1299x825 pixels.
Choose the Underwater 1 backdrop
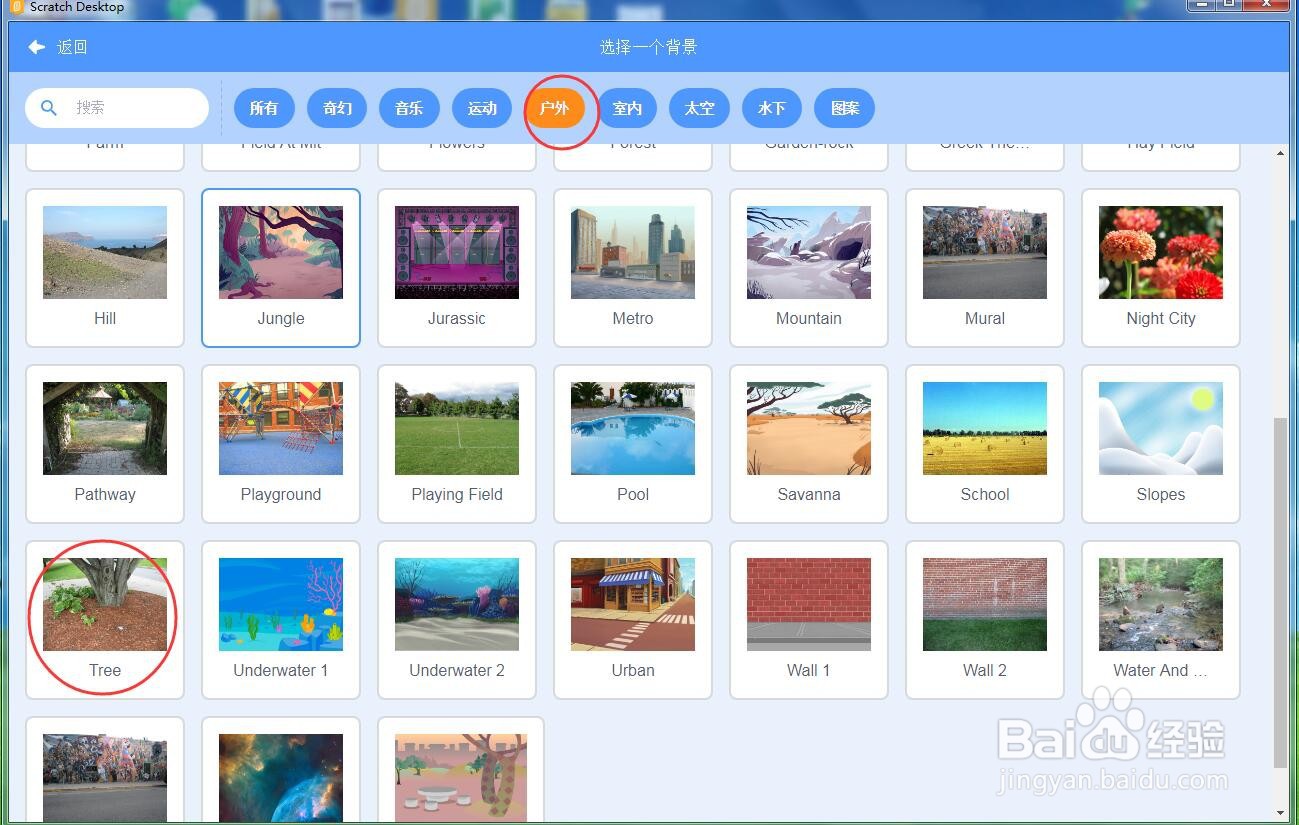[281, 620]
